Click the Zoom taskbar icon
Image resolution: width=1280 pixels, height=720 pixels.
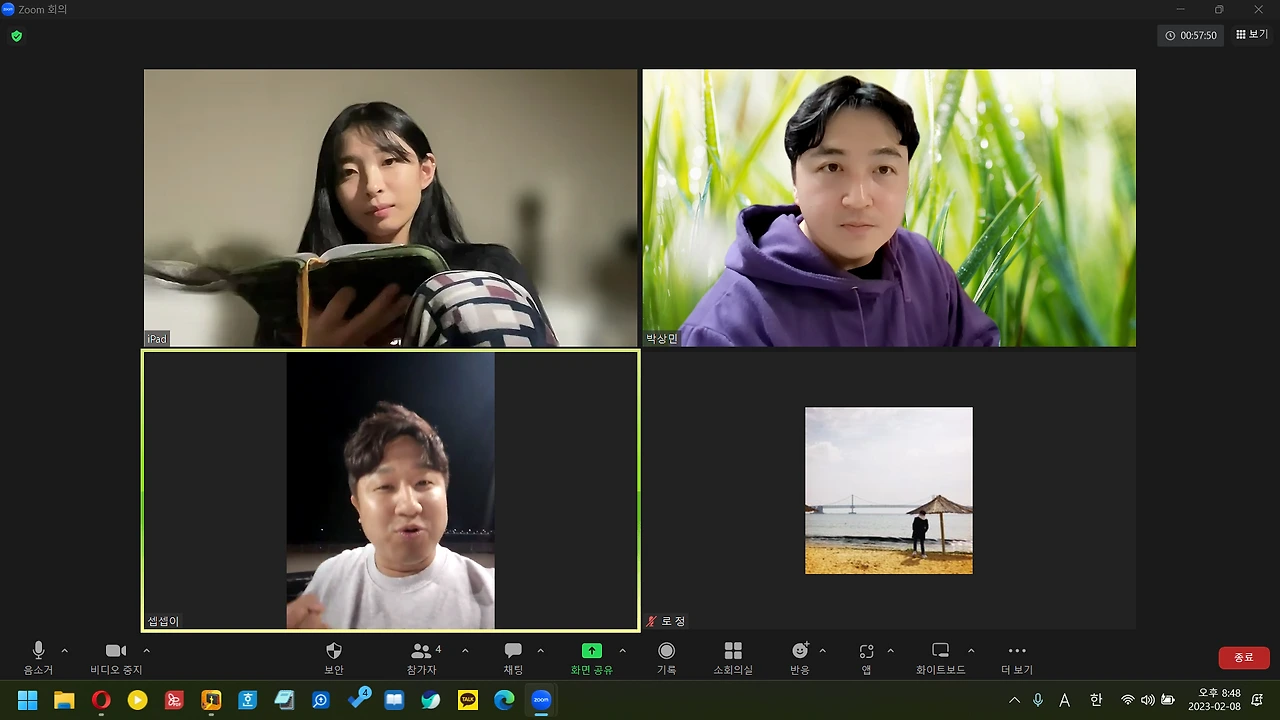coord(541,700)
